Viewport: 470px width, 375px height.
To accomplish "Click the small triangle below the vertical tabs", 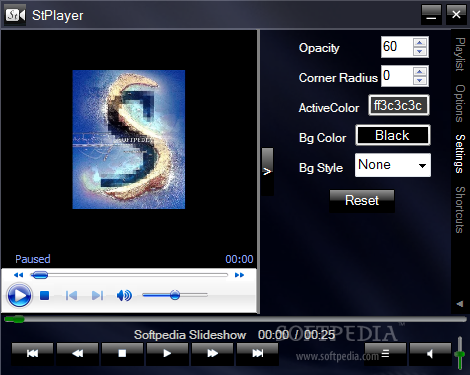I will [460, 304].
